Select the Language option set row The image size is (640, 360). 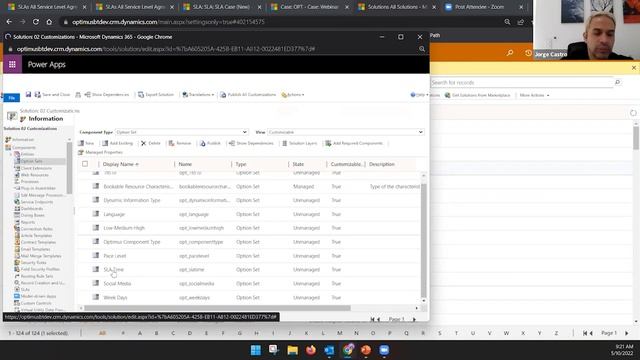249,214
